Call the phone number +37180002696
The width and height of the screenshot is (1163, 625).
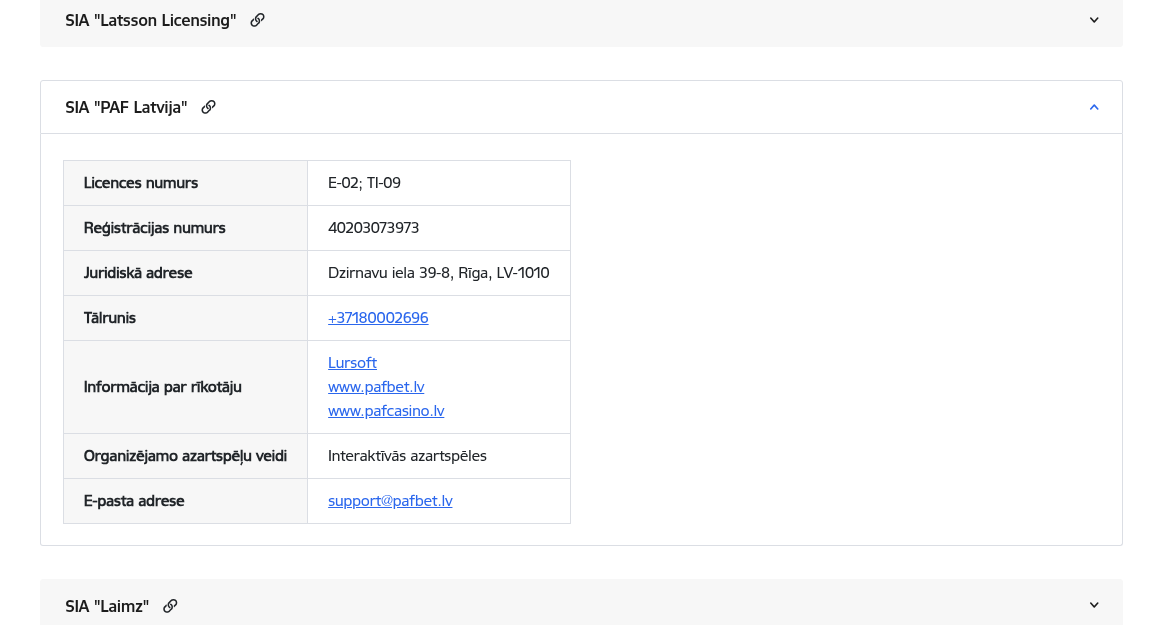click(378, 317)
